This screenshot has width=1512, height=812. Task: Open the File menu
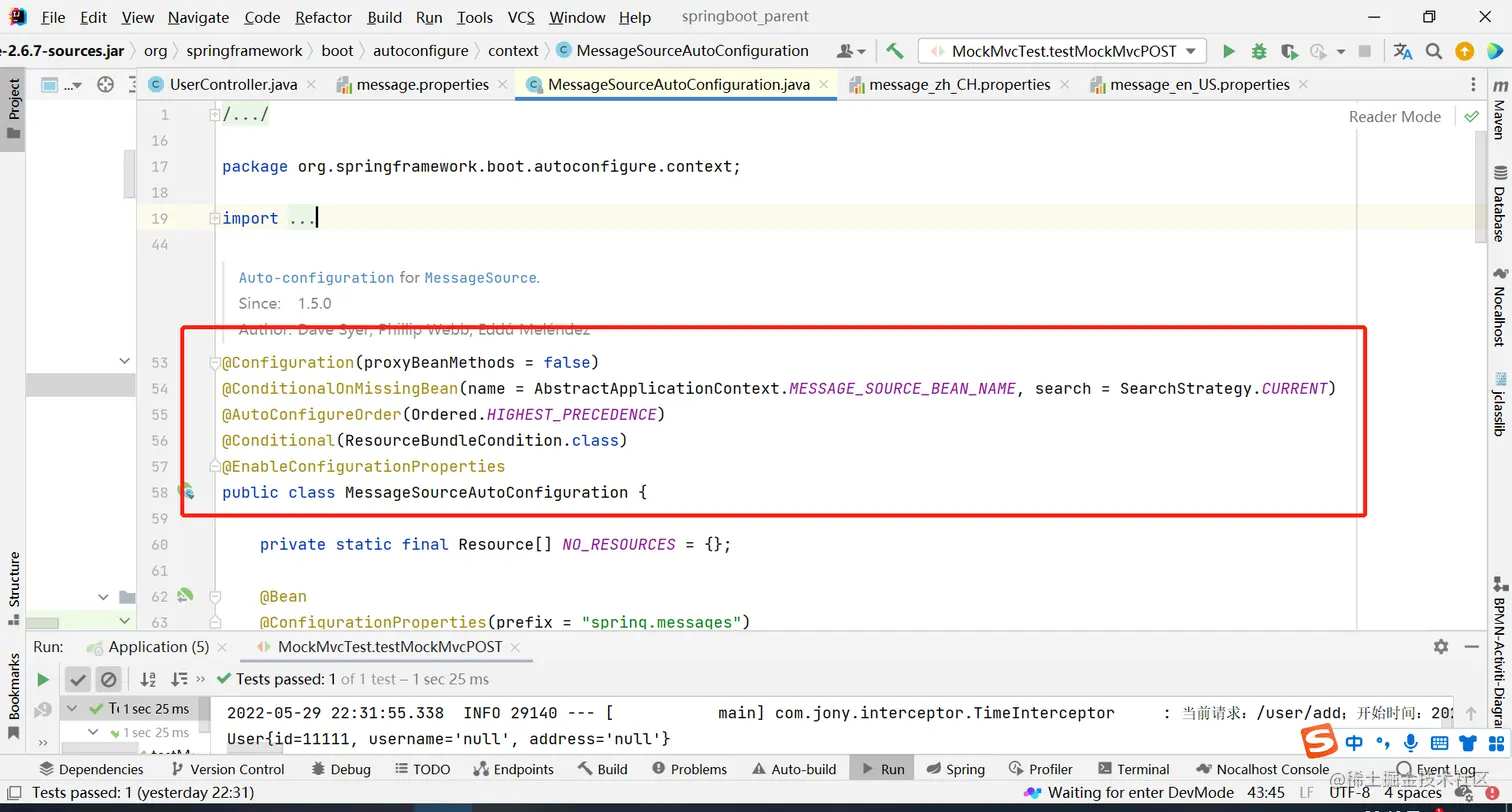tap(53, 17)
